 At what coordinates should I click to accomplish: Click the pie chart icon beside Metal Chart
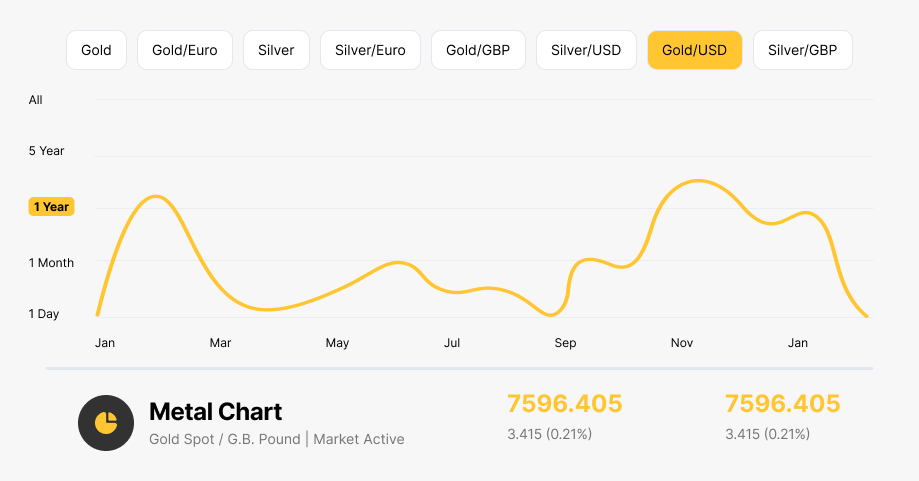pyautogui.click(x=106, y=423)
